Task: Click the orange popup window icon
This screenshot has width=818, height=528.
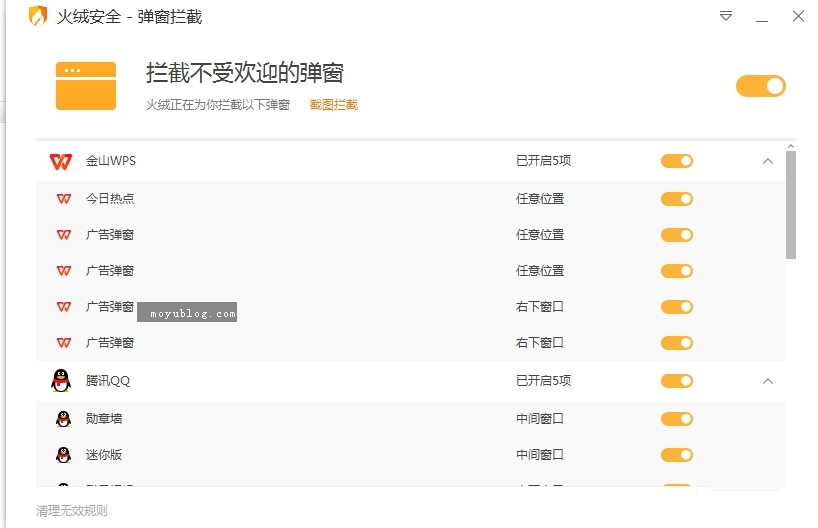Action: (86, 86)
